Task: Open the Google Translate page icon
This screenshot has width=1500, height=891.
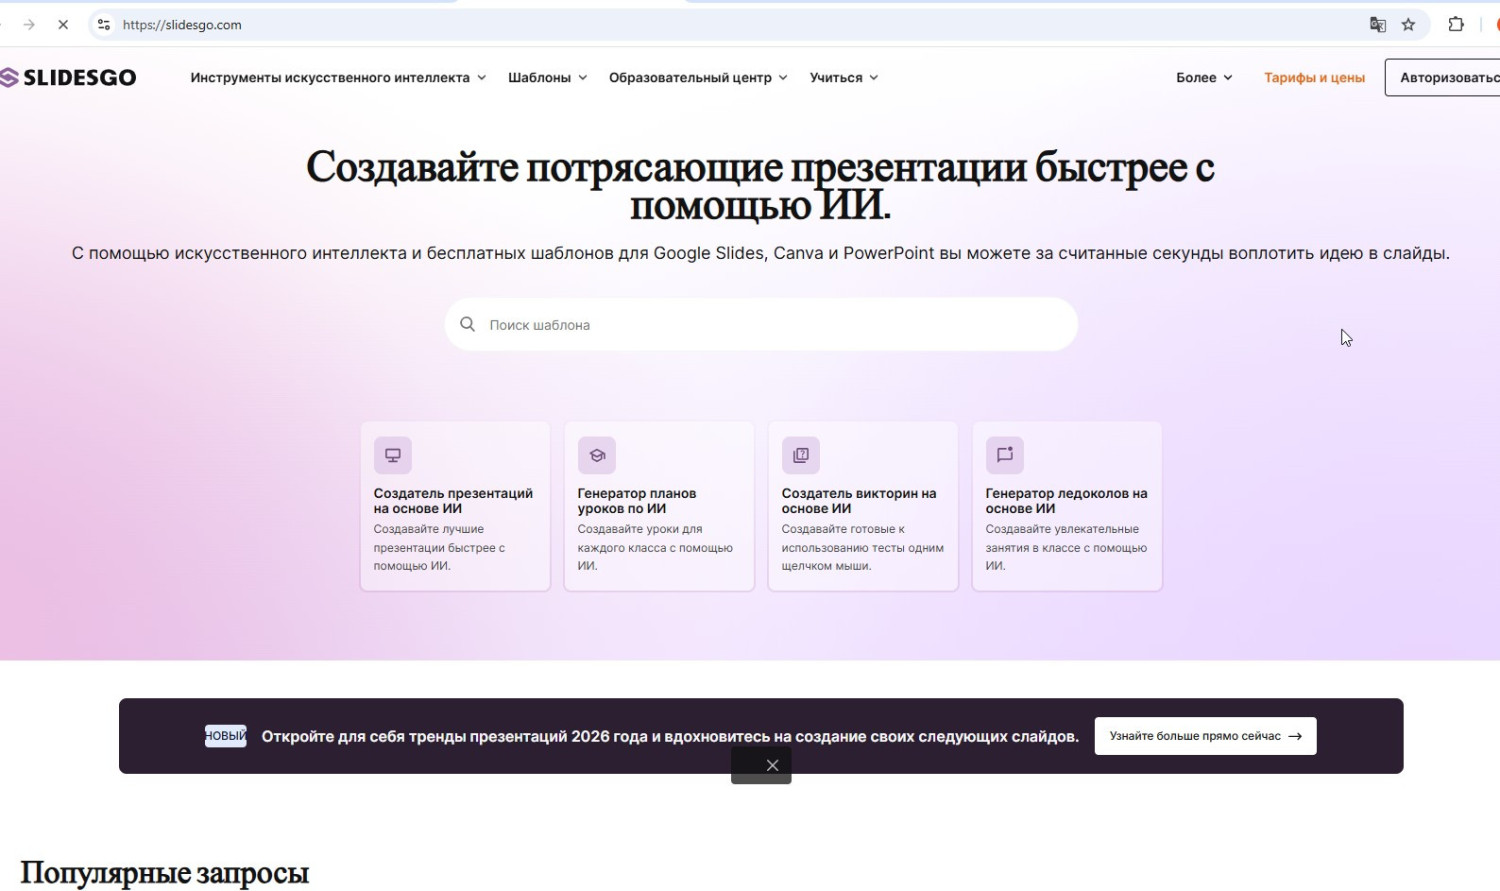Action: (1377, 25)
